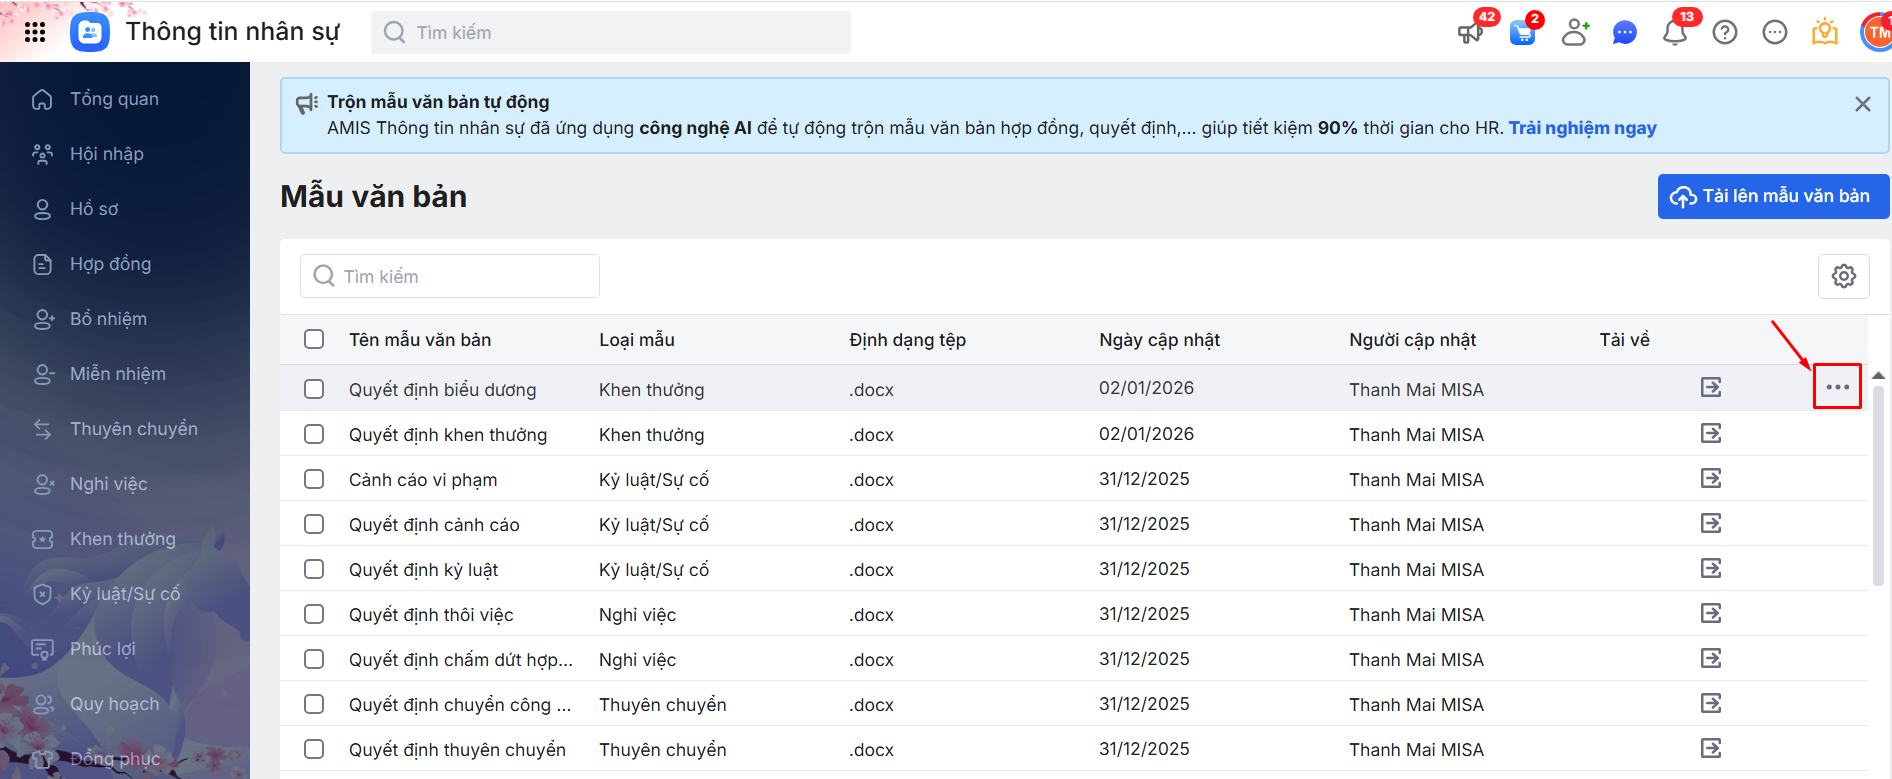The image size is (1892, 779).
Task: Open table settings gear icon
Action: coord(1844,276)
